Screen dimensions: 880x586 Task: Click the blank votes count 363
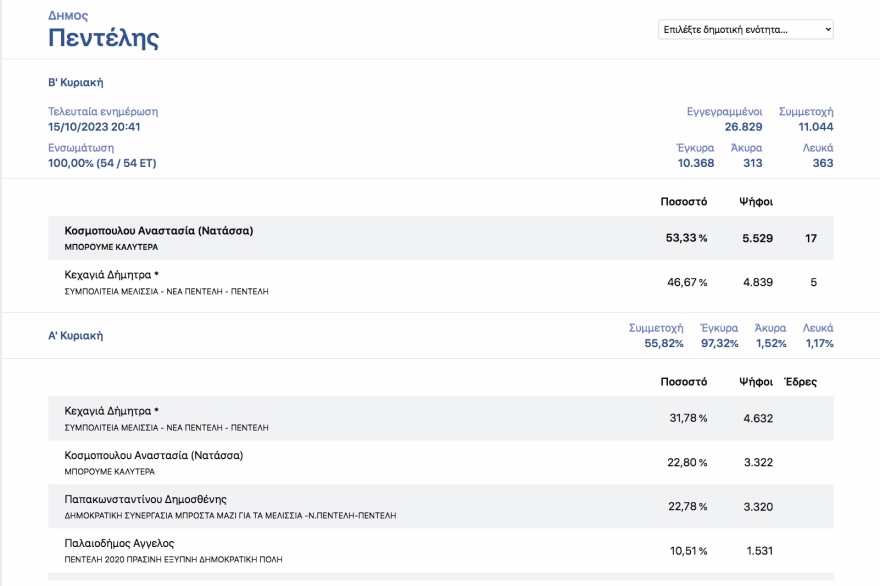[822, 163]
